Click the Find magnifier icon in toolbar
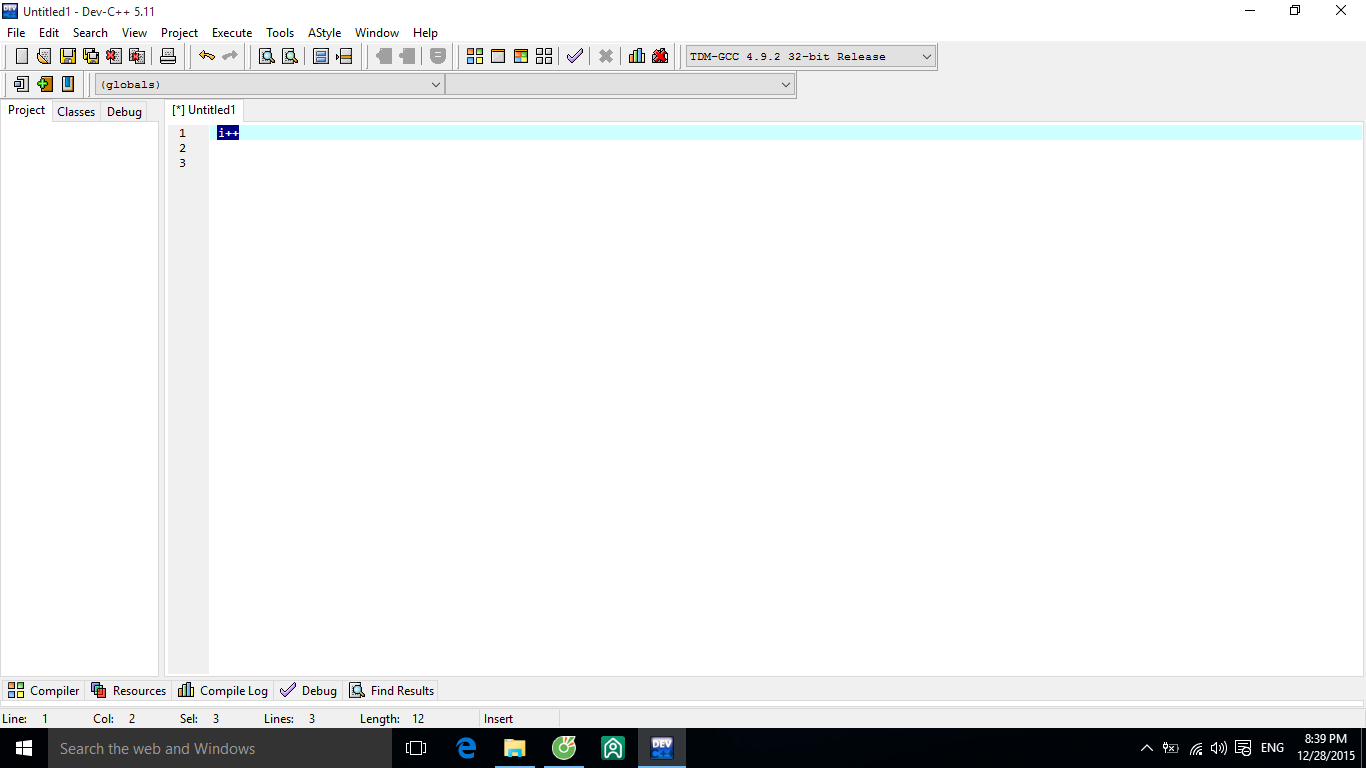This screenshot has width=1366, height=768. [x=267, y=56]
